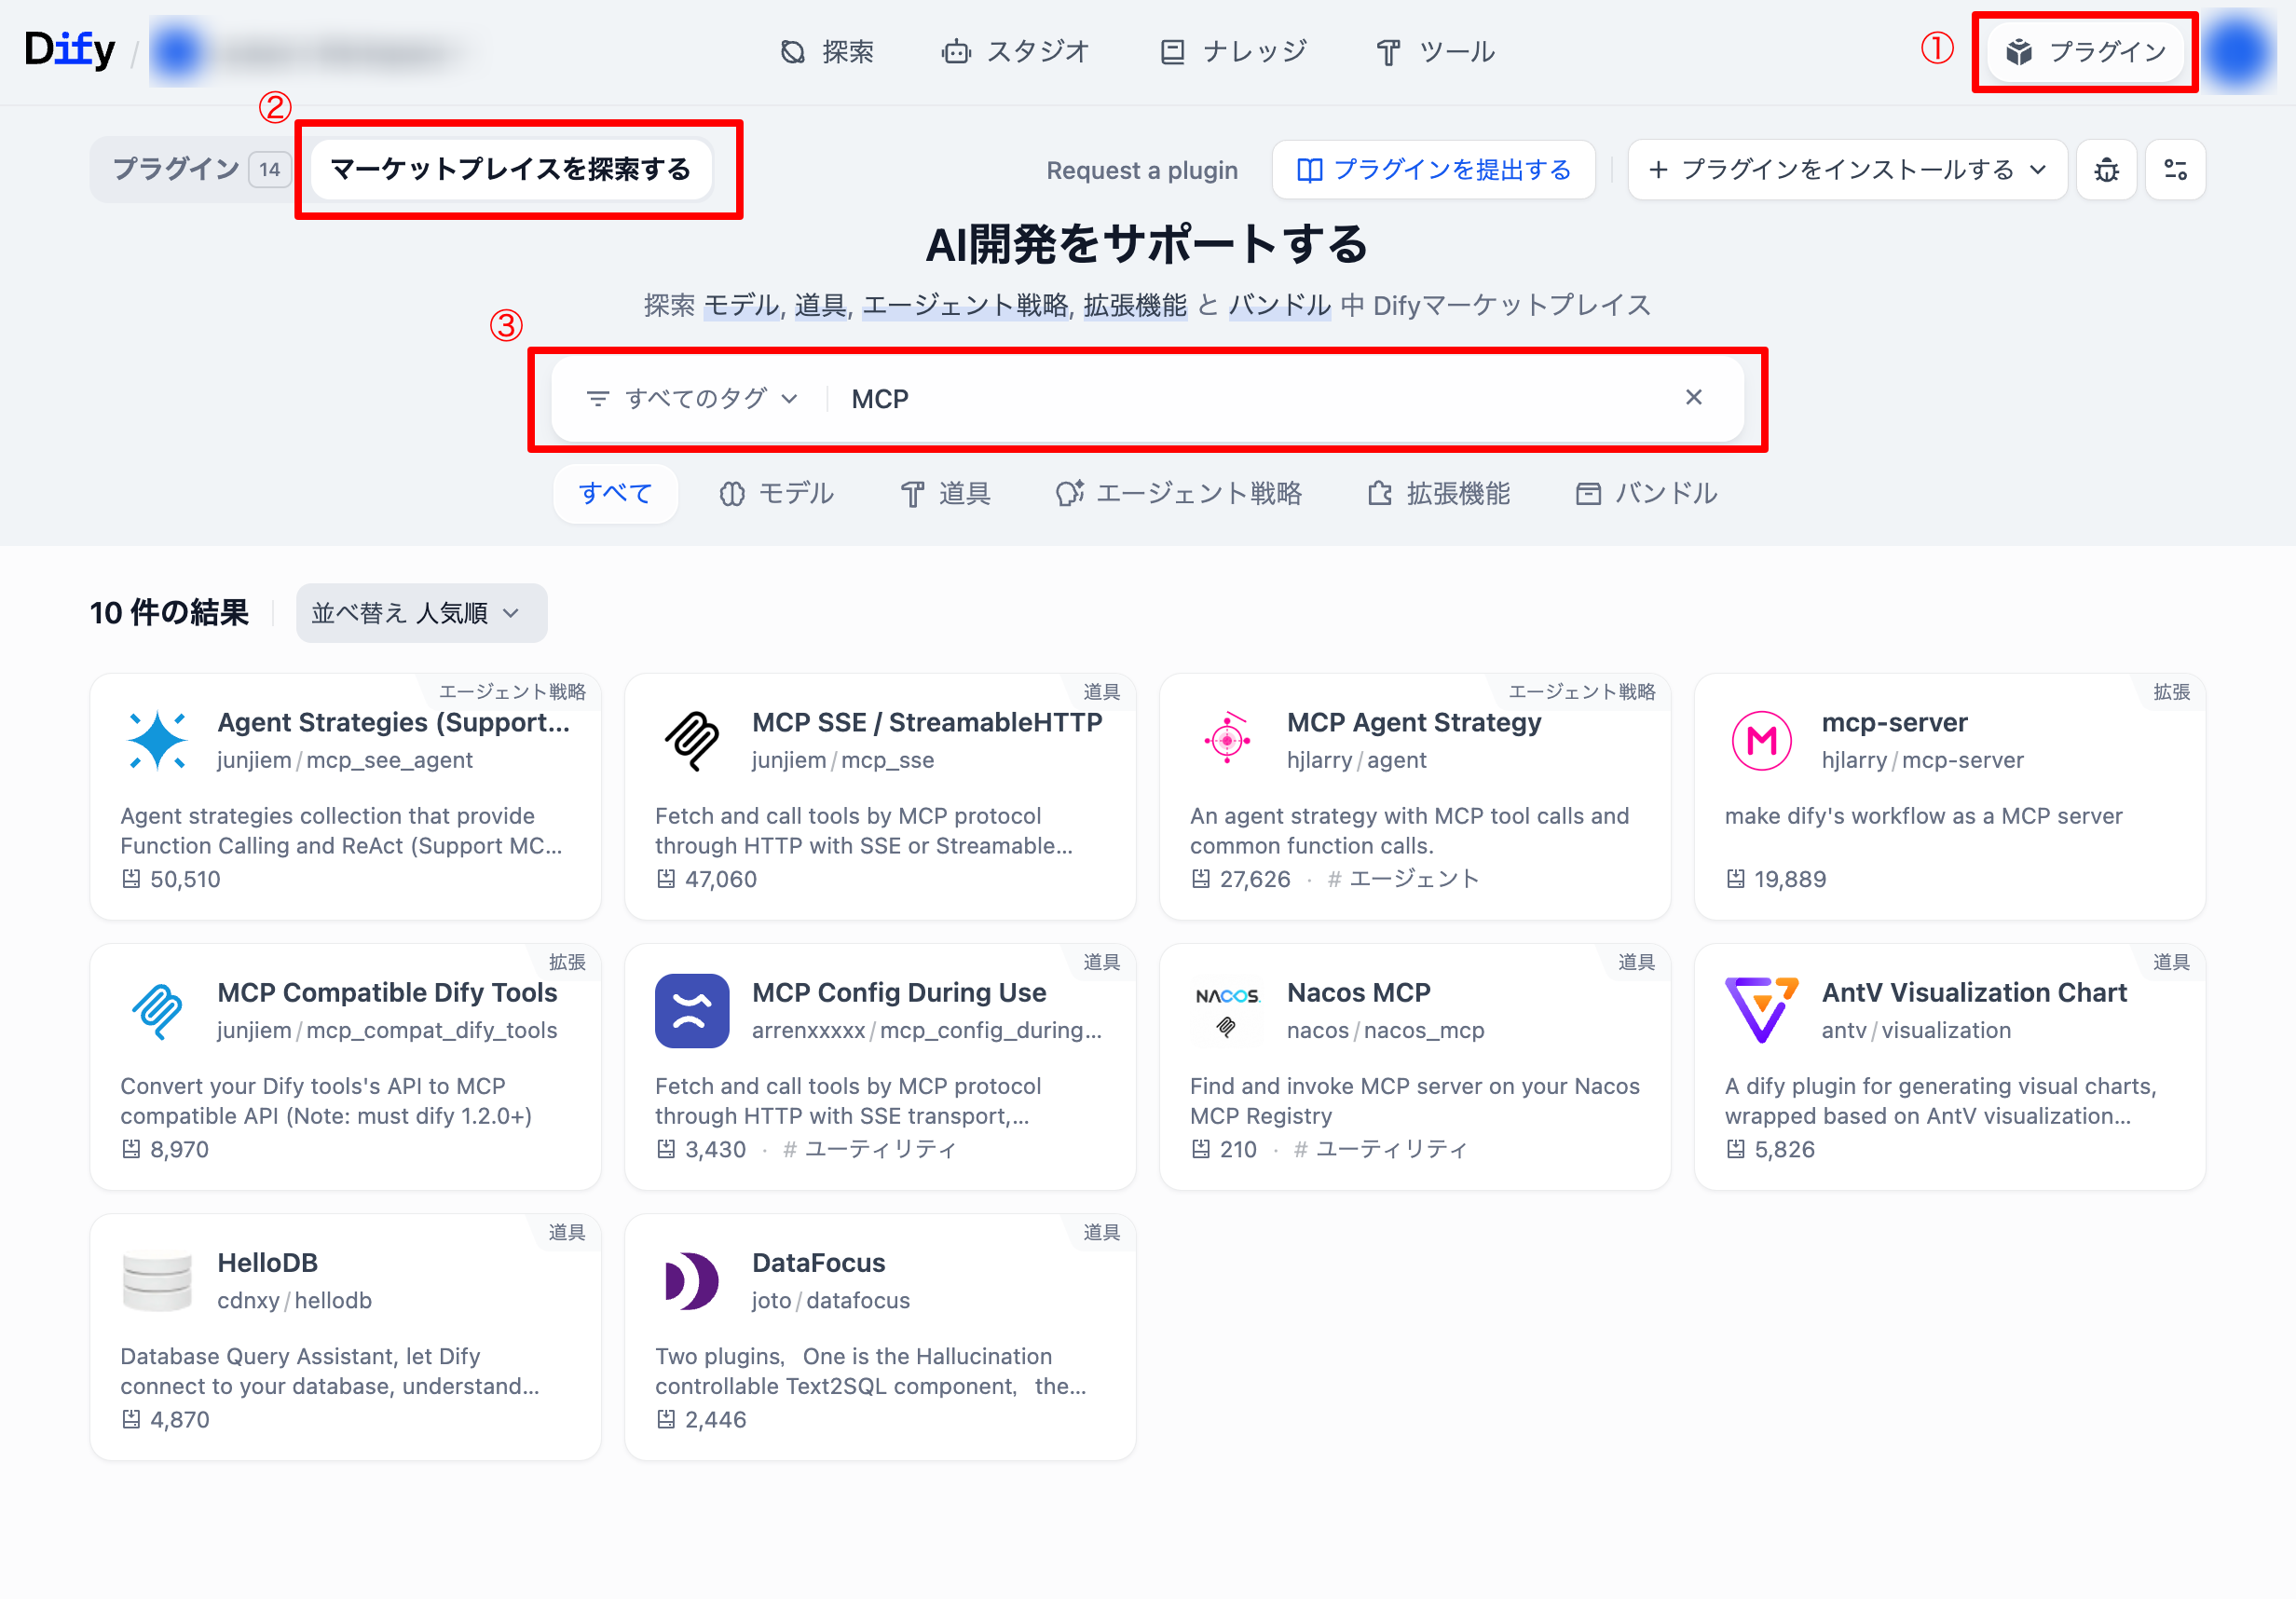Click the Dify logo
The height and width of the screenshot is (1599, 2296).
70,50
